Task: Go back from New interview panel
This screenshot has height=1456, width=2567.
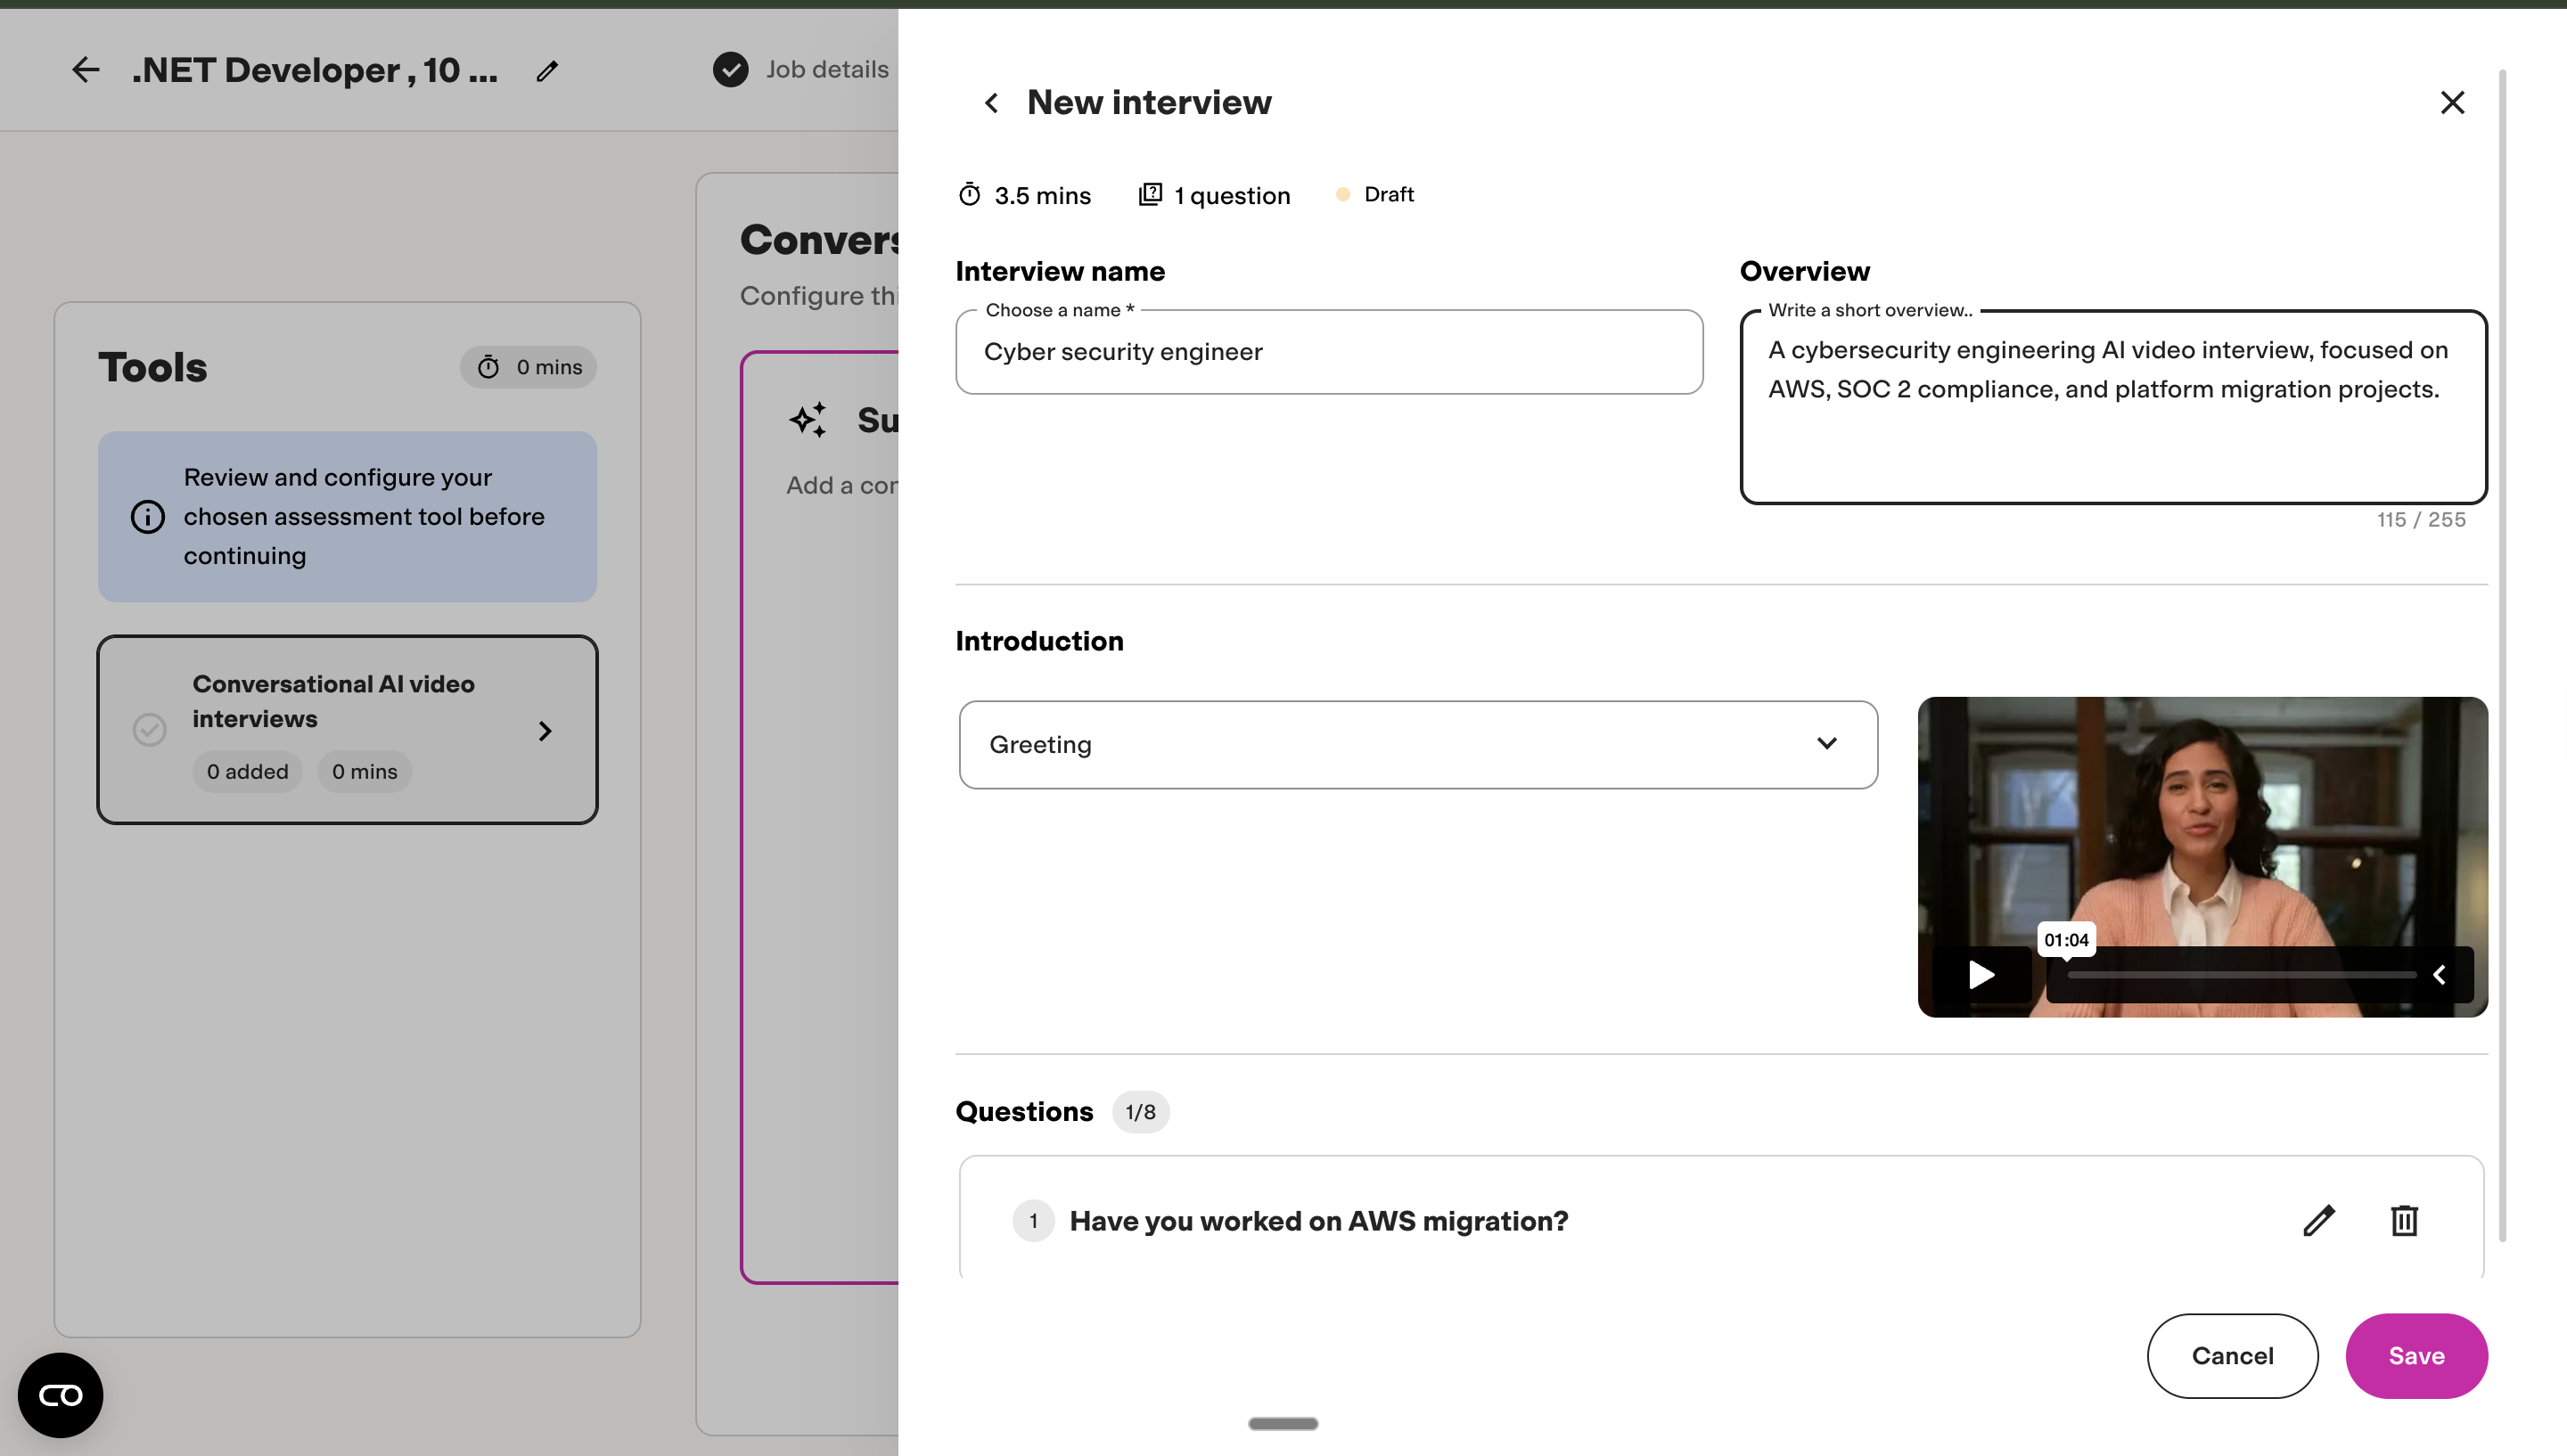Action: pyautogui.click(x=991, y=103)
